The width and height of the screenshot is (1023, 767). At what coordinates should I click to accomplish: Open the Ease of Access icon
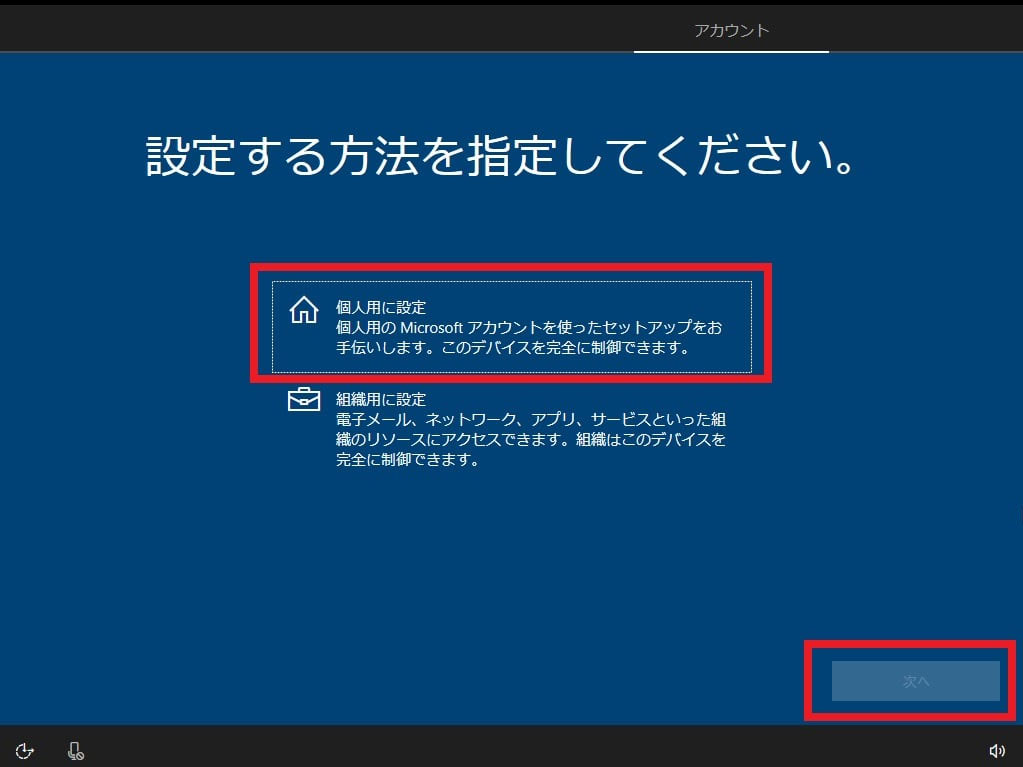24,751
